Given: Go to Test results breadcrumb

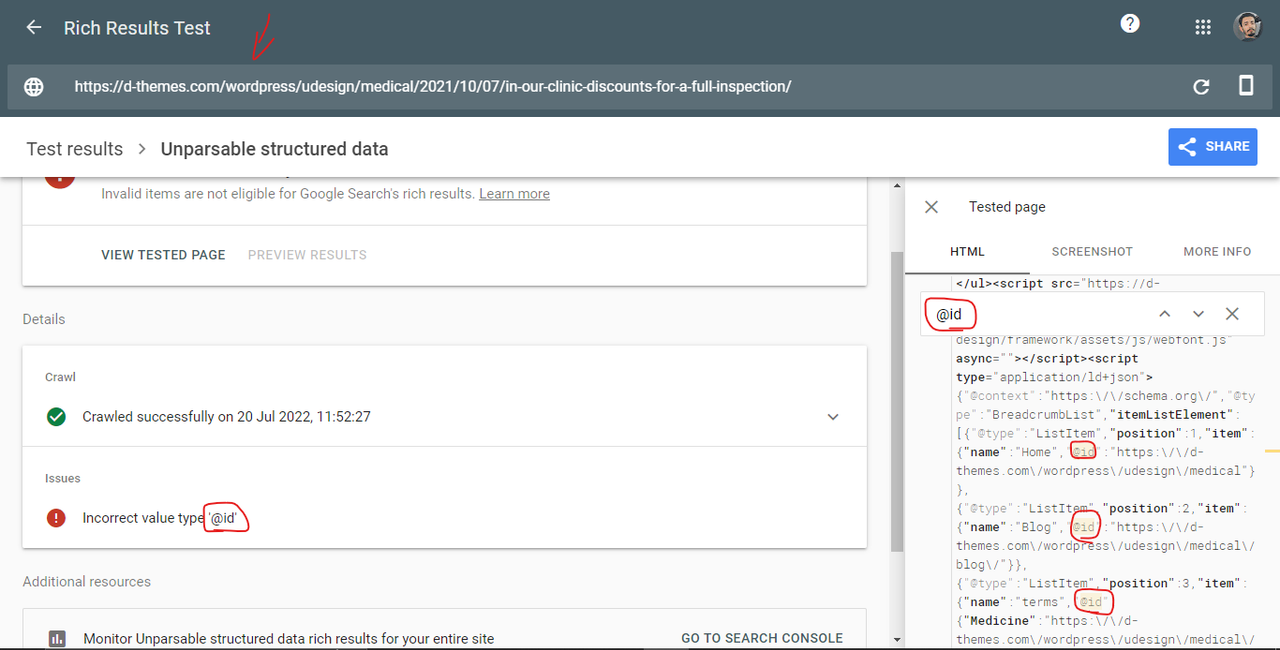Looking at the screenshot, I should (75, 149).
